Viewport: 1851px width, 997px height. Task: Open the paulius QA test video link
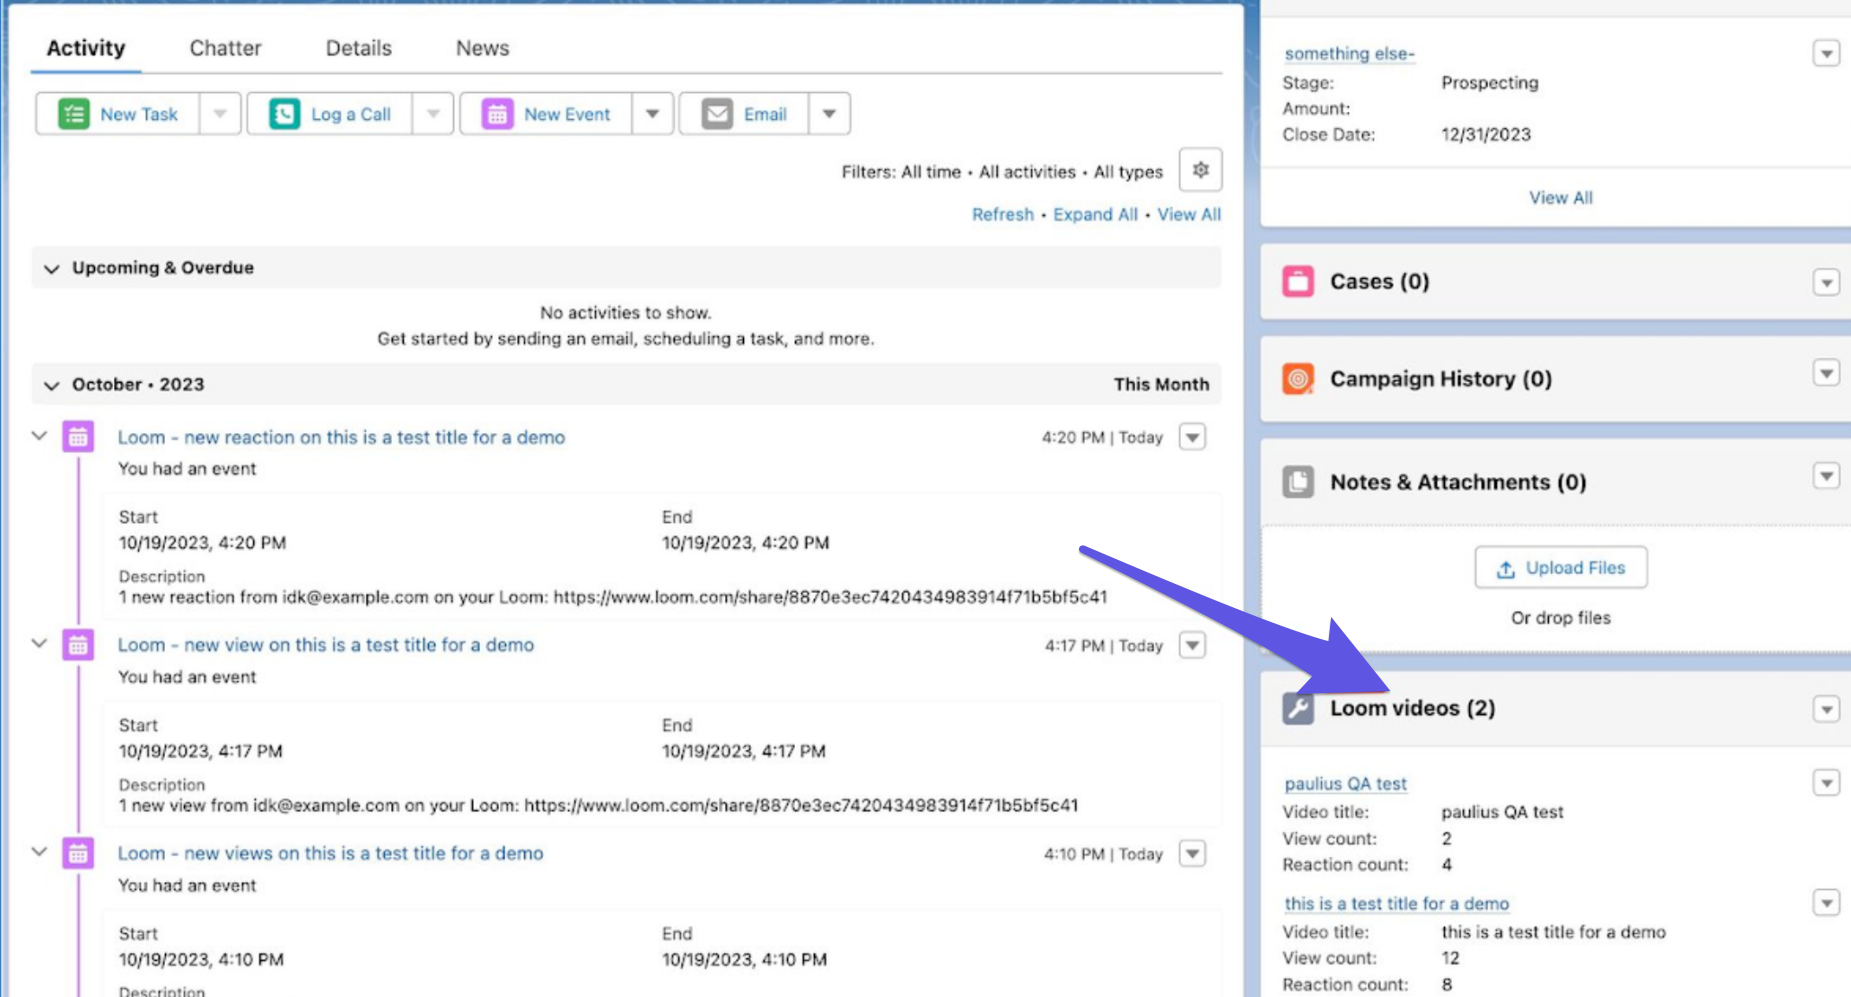coord(1345,784)
